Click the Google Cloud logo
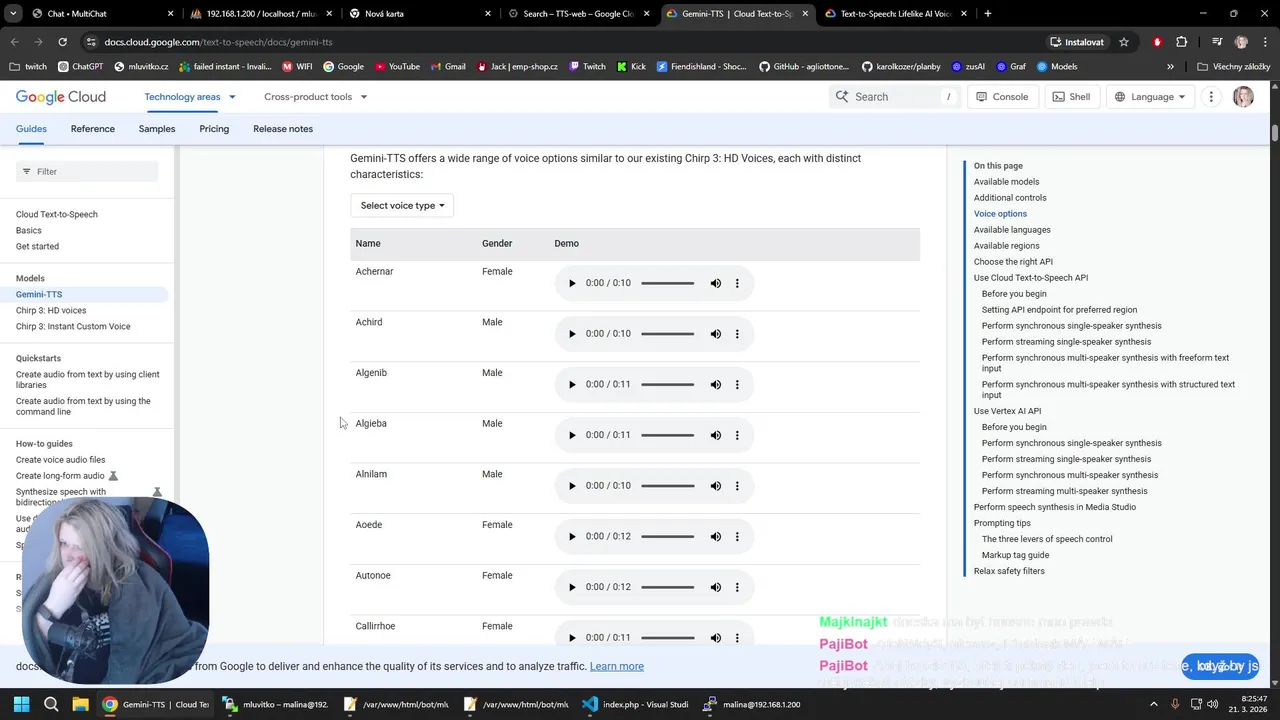This screenshot has height=720, width=1280. tap(61, 97)
